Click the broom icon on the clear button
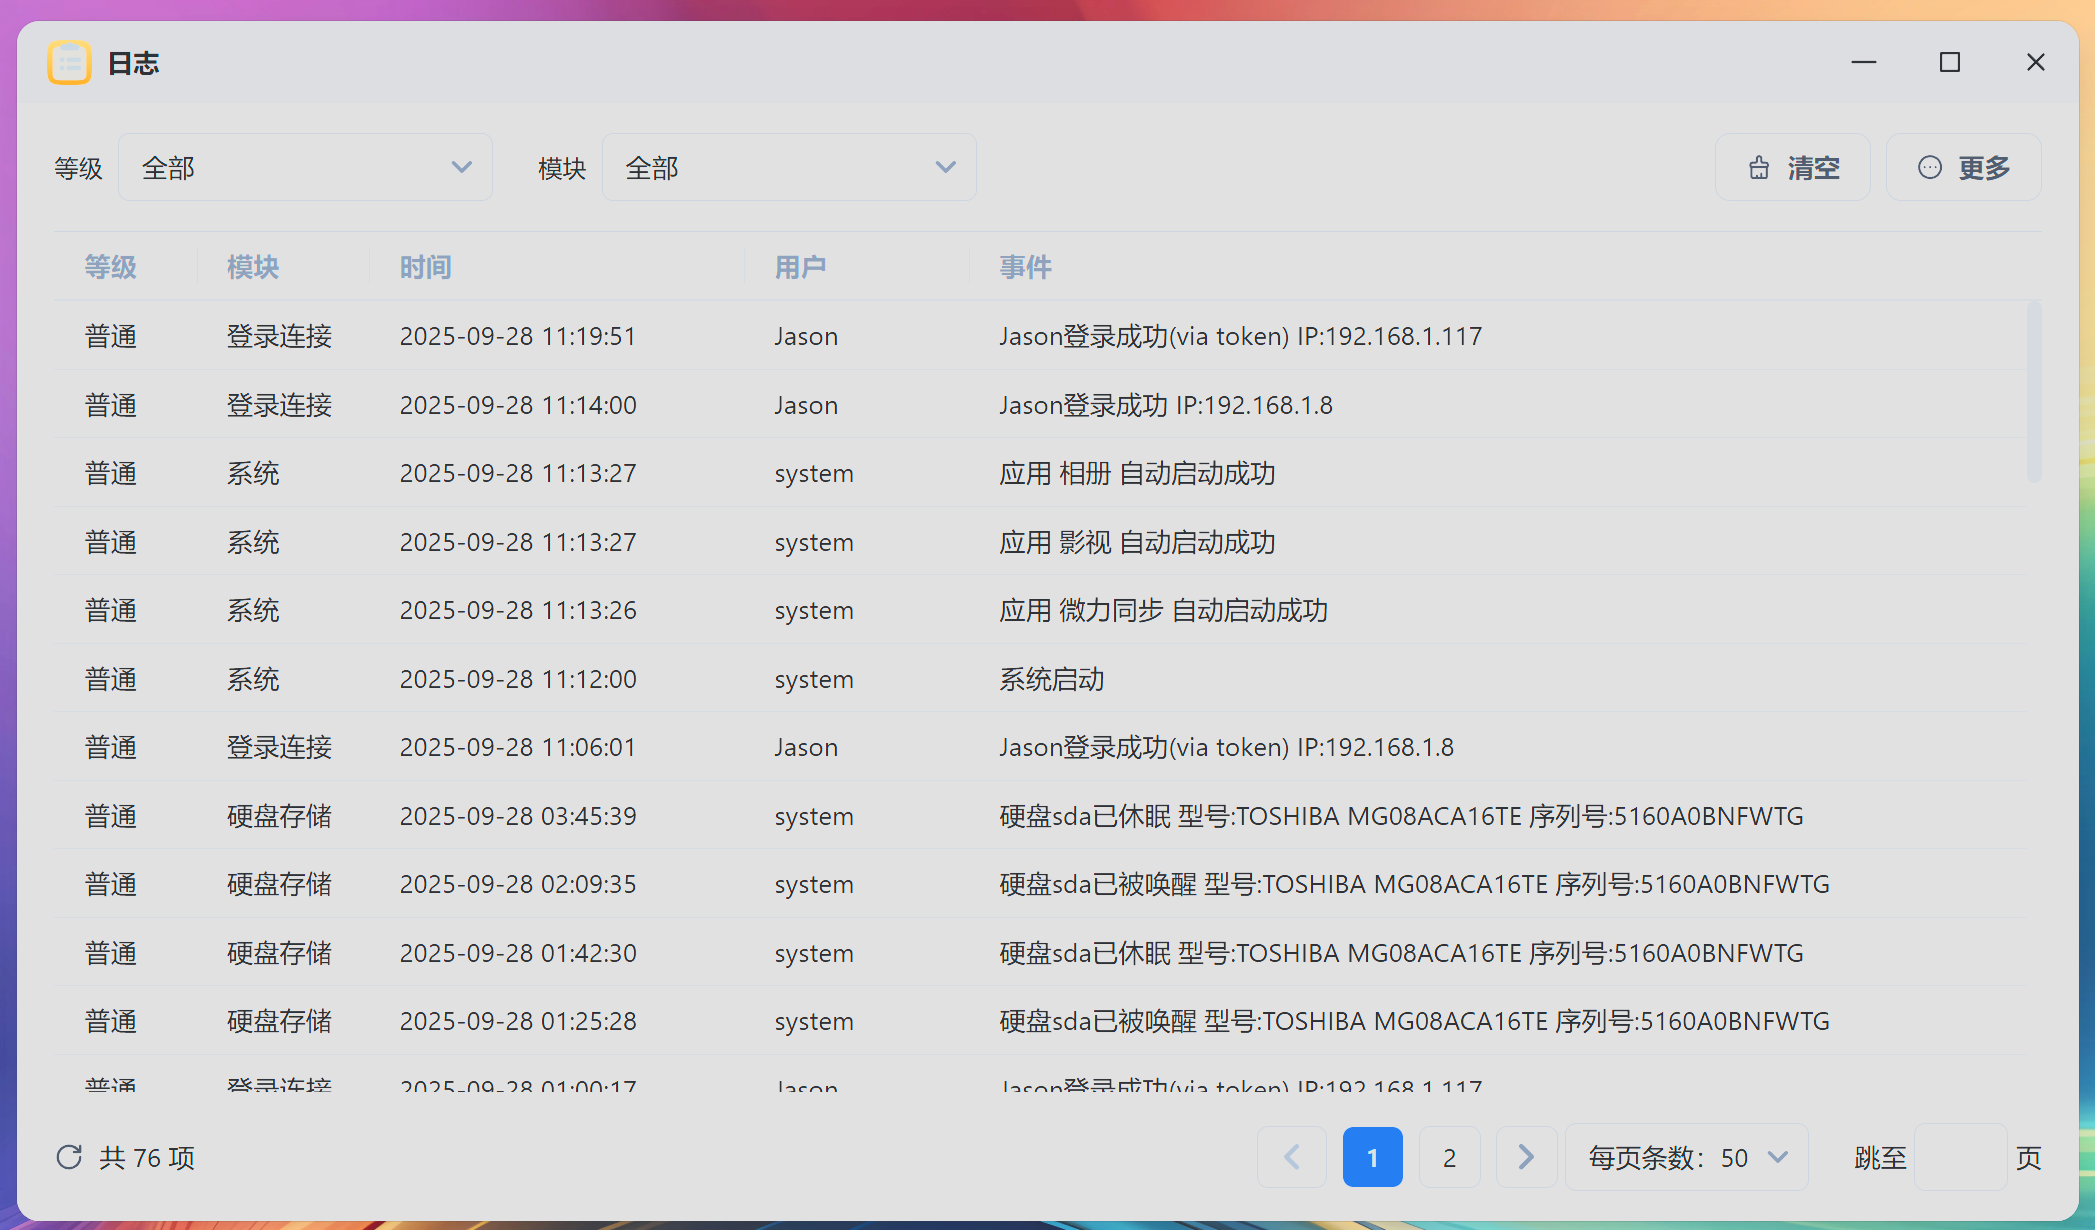Viewport: 2095px width, 1230px height. coord(1759,168)
